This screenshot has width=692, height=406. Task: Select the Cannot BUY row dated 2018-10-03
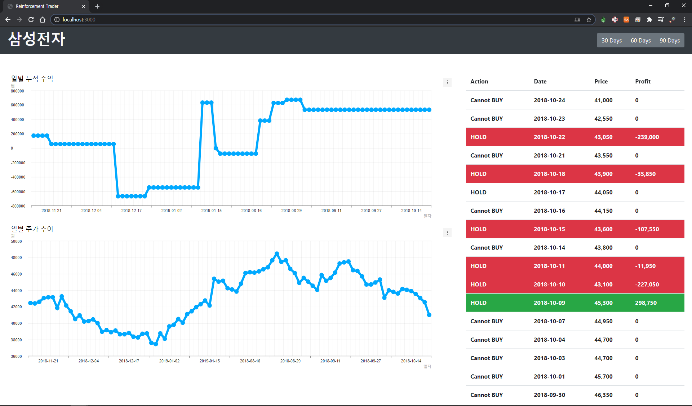tap(575, 358)
